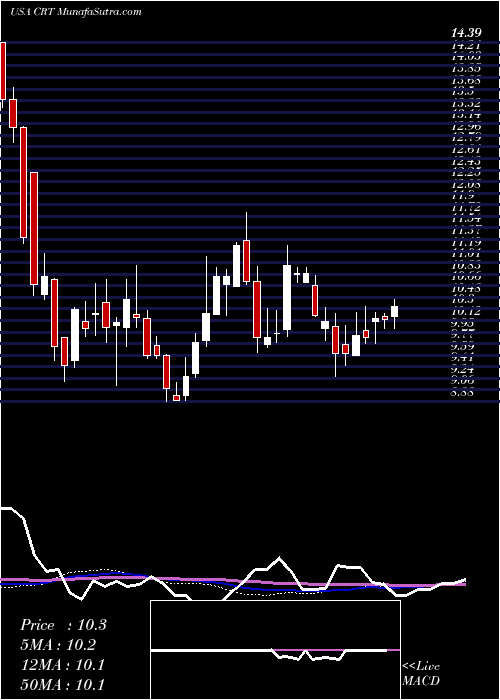Select the 12.61 price axis label
This screenshot has height=700, width=500.
coord(467,150)
